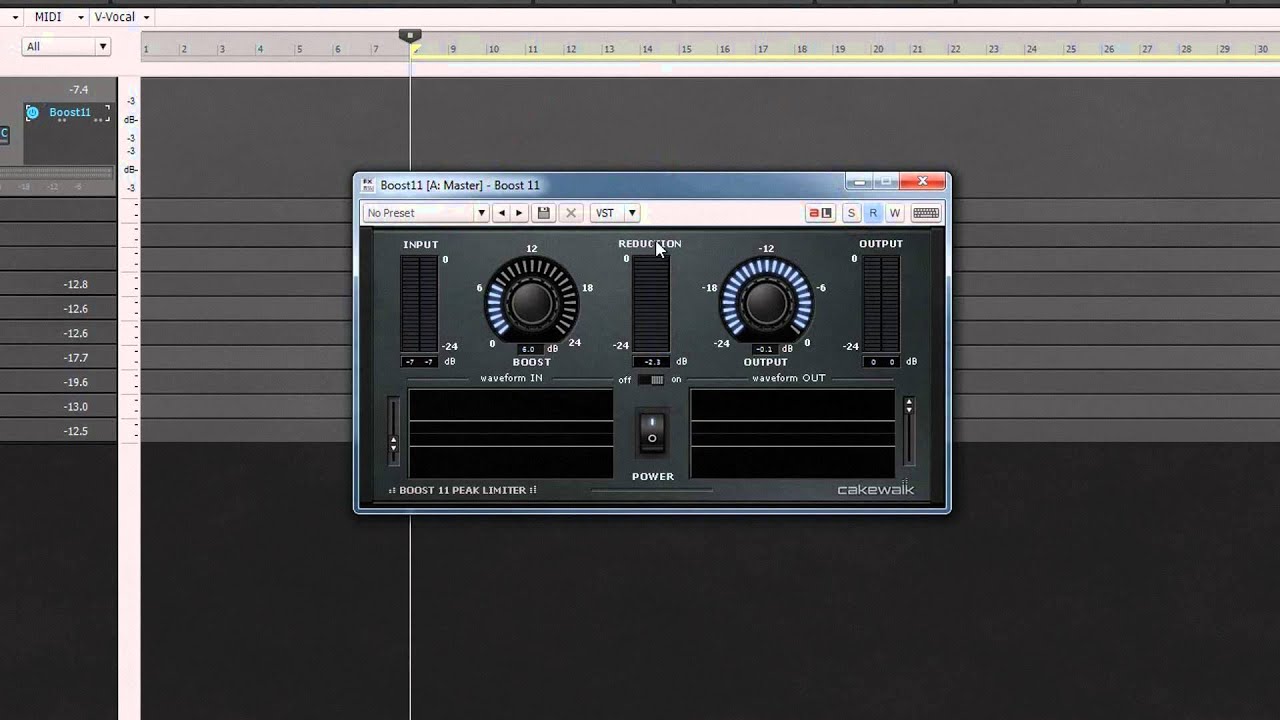Adjust waveform OUT zoom slider

coord(908,430)
